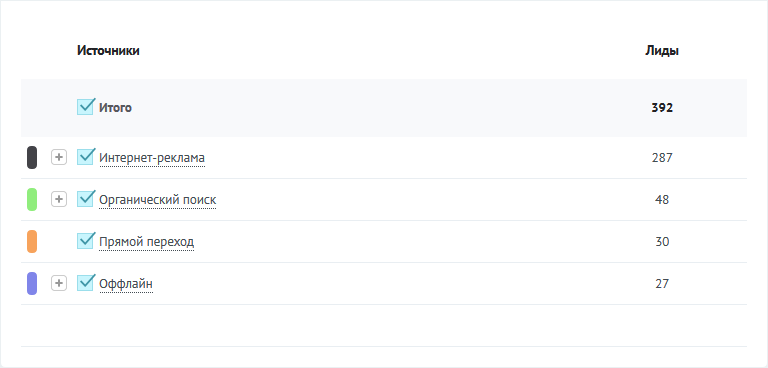
Task: Click the dark gray Интернет-реклама color marker
Action: pyautogui.click(x=32, y=157)
